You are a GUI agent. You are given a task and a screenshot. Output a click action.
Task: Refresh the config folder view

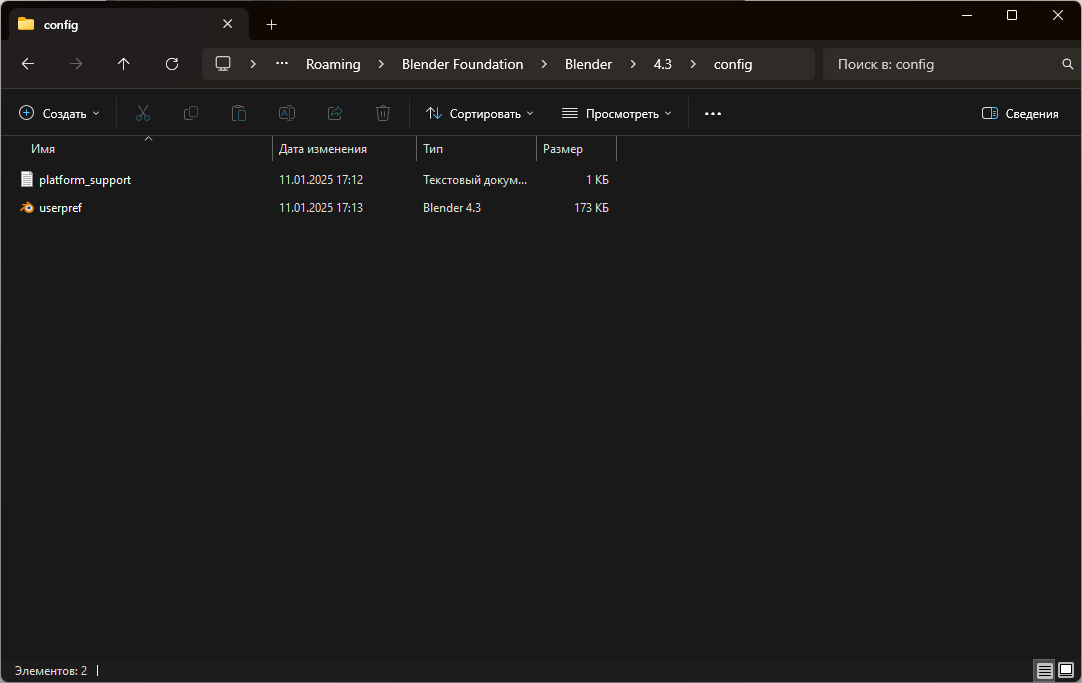click(172, 64)
